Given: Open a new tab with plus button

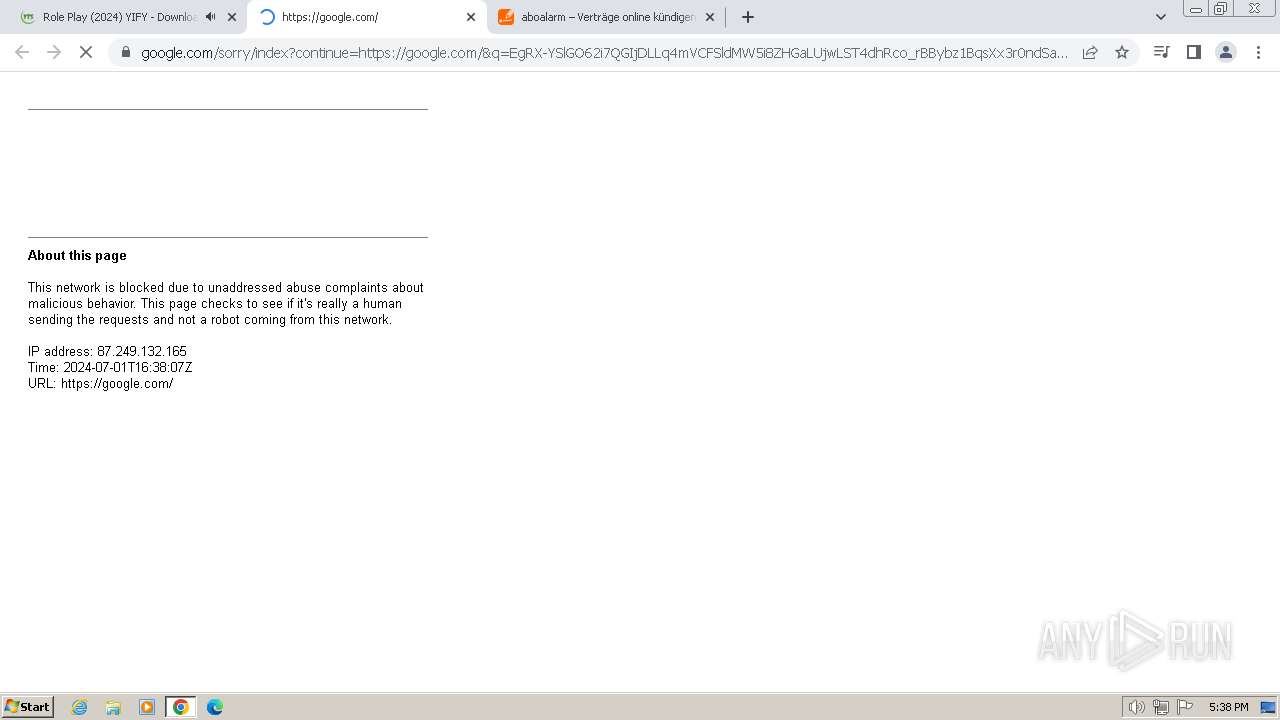Looking at the screenshot, I should (x=748, y=17).
